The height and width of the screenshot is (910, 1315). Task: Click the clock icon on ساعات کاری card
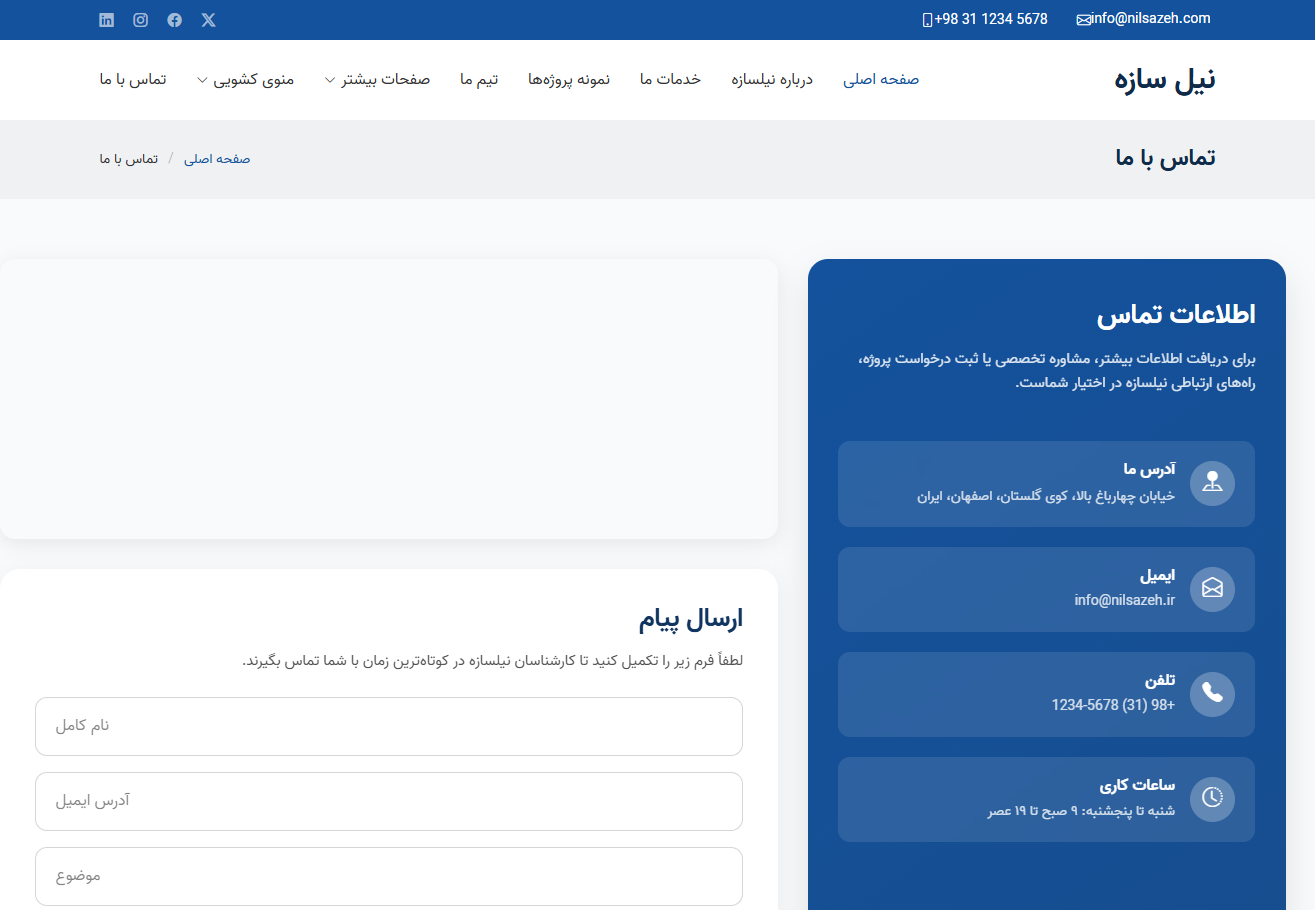click(1212, 799)
